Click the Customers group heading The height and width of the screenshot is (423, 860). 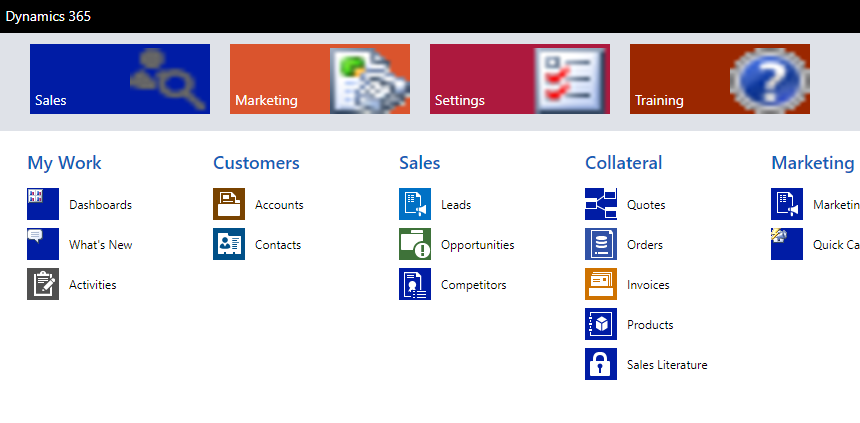[256, 163]
